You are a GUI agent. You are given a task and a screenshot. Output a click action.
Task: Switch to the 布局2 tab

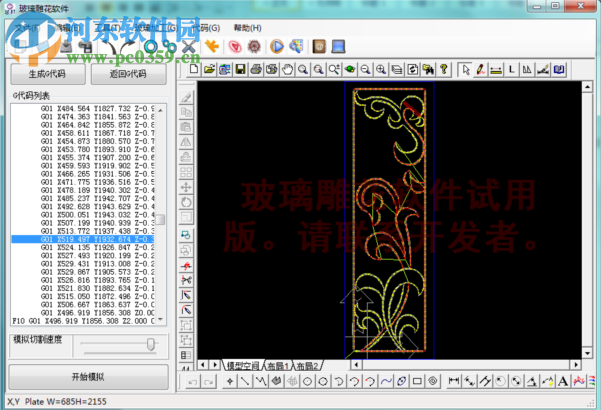tap(307, 367)
